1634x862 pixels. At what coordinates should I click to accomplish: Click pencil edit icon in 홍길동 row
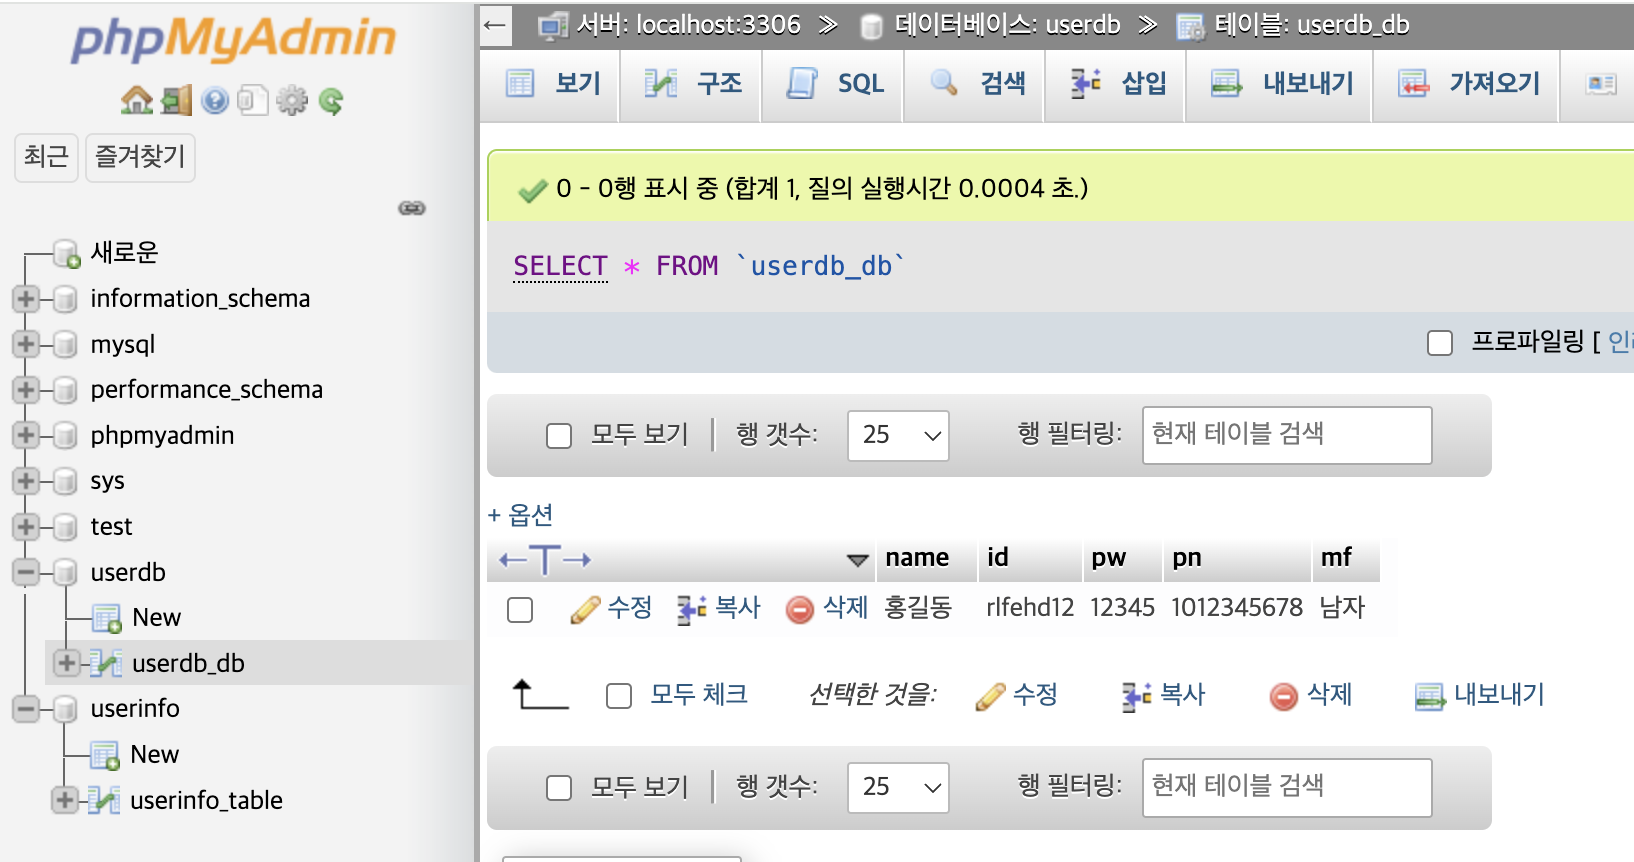pos(585,609)
